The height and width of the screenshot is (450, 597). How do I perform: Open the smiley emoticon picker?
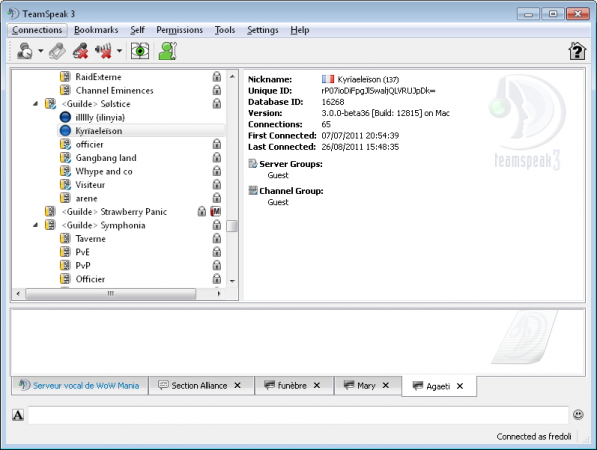coord(578,415)
